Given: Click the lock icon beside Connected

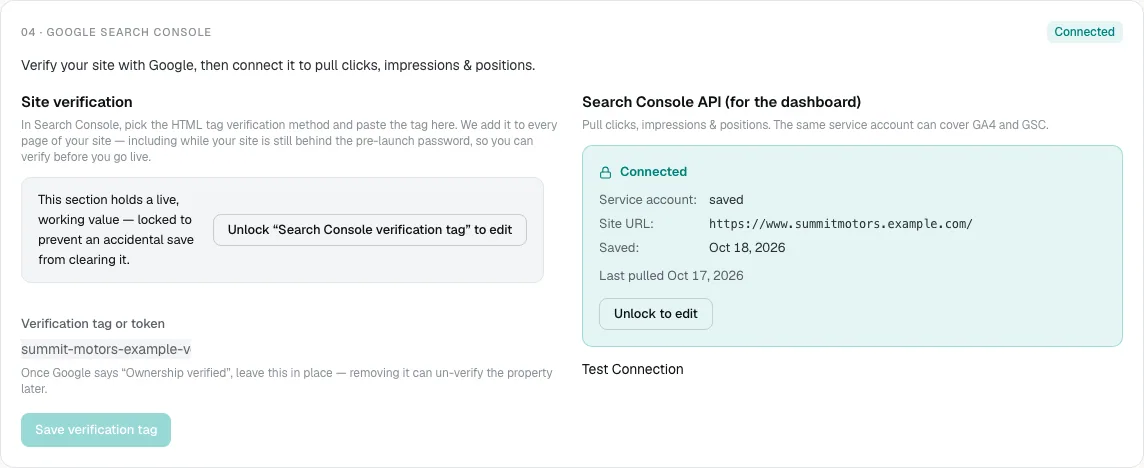Looking at the screenshot, I should (605, 172).
